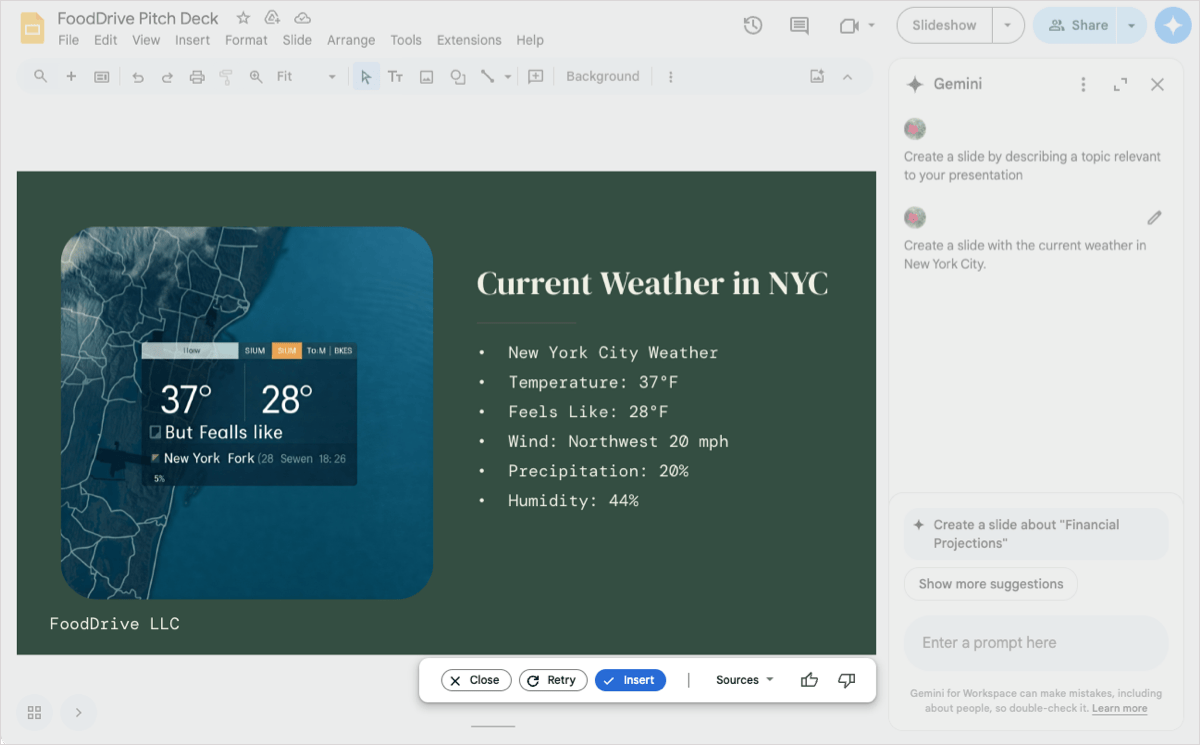1200x745 pixels.
Task: Open the Slideshow options dropdown arrow
Action: [x=1007, y=26]
